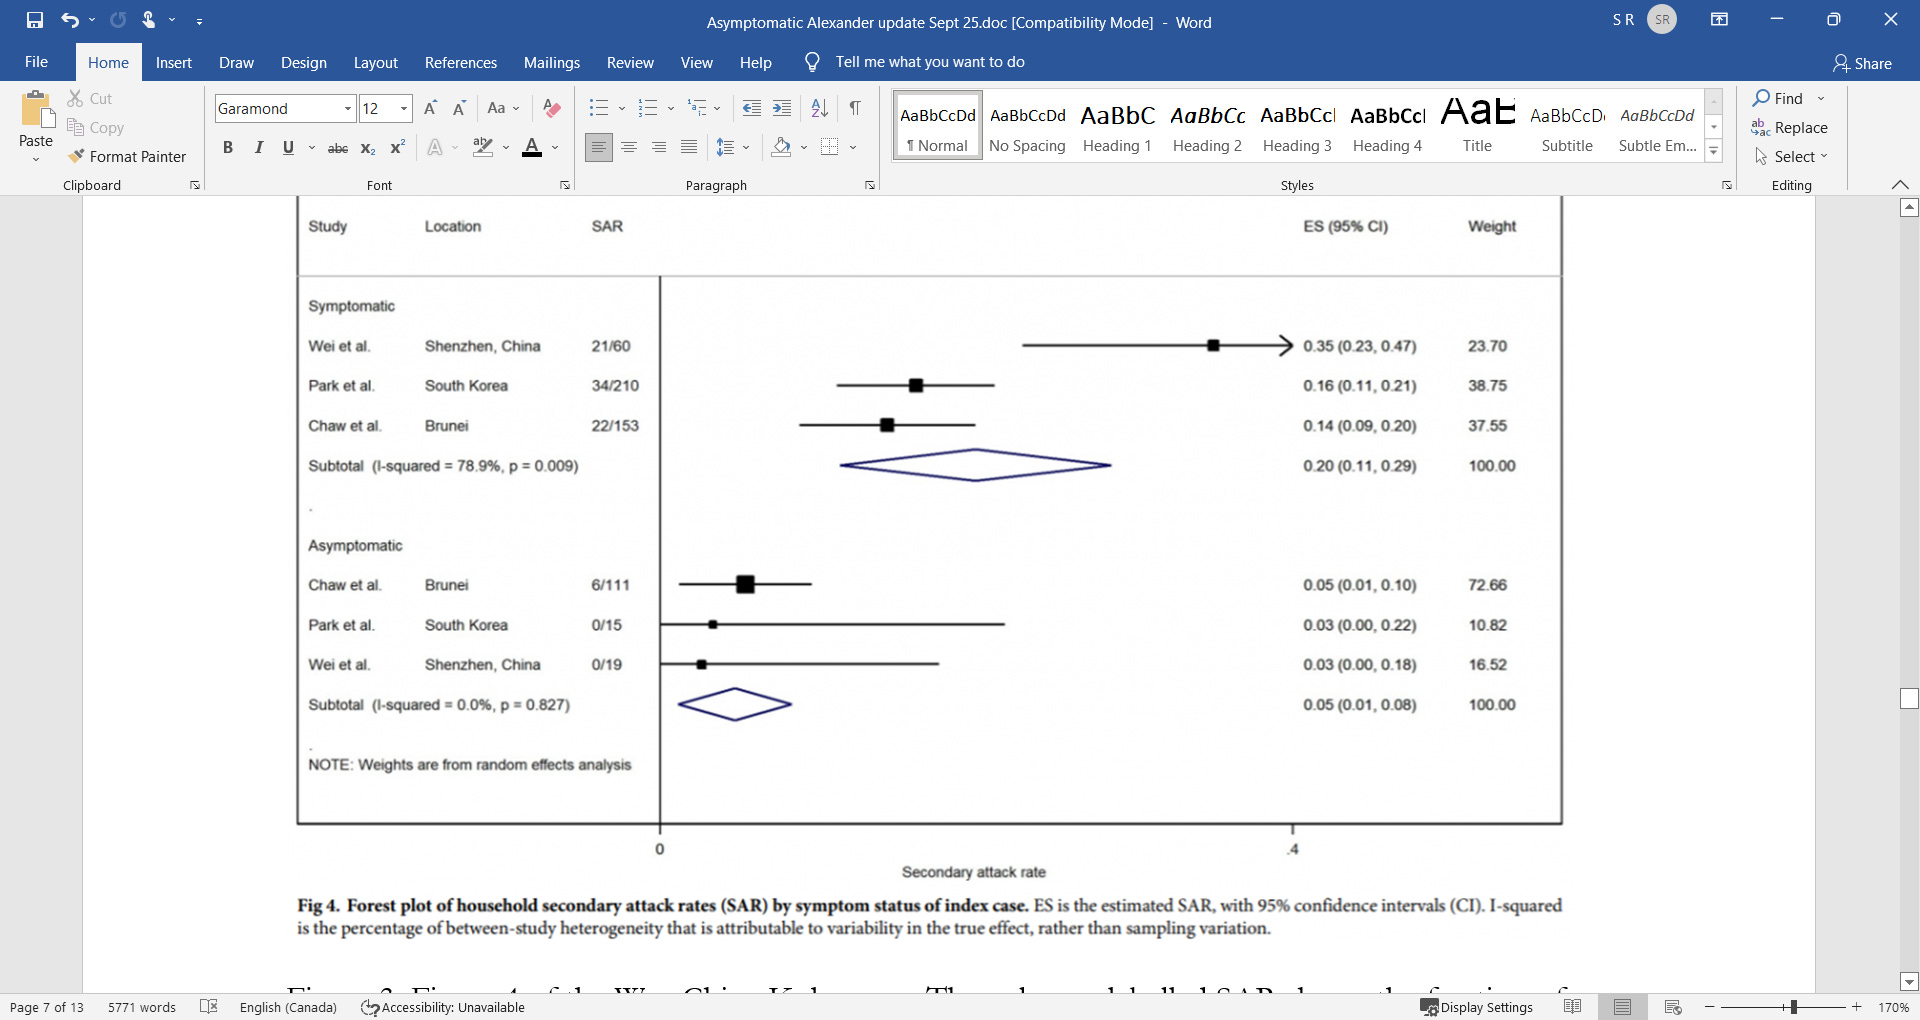This screenshot has height=1020, width=1920.
Task: Toggle Italic formatting
Action: [258, 148]
